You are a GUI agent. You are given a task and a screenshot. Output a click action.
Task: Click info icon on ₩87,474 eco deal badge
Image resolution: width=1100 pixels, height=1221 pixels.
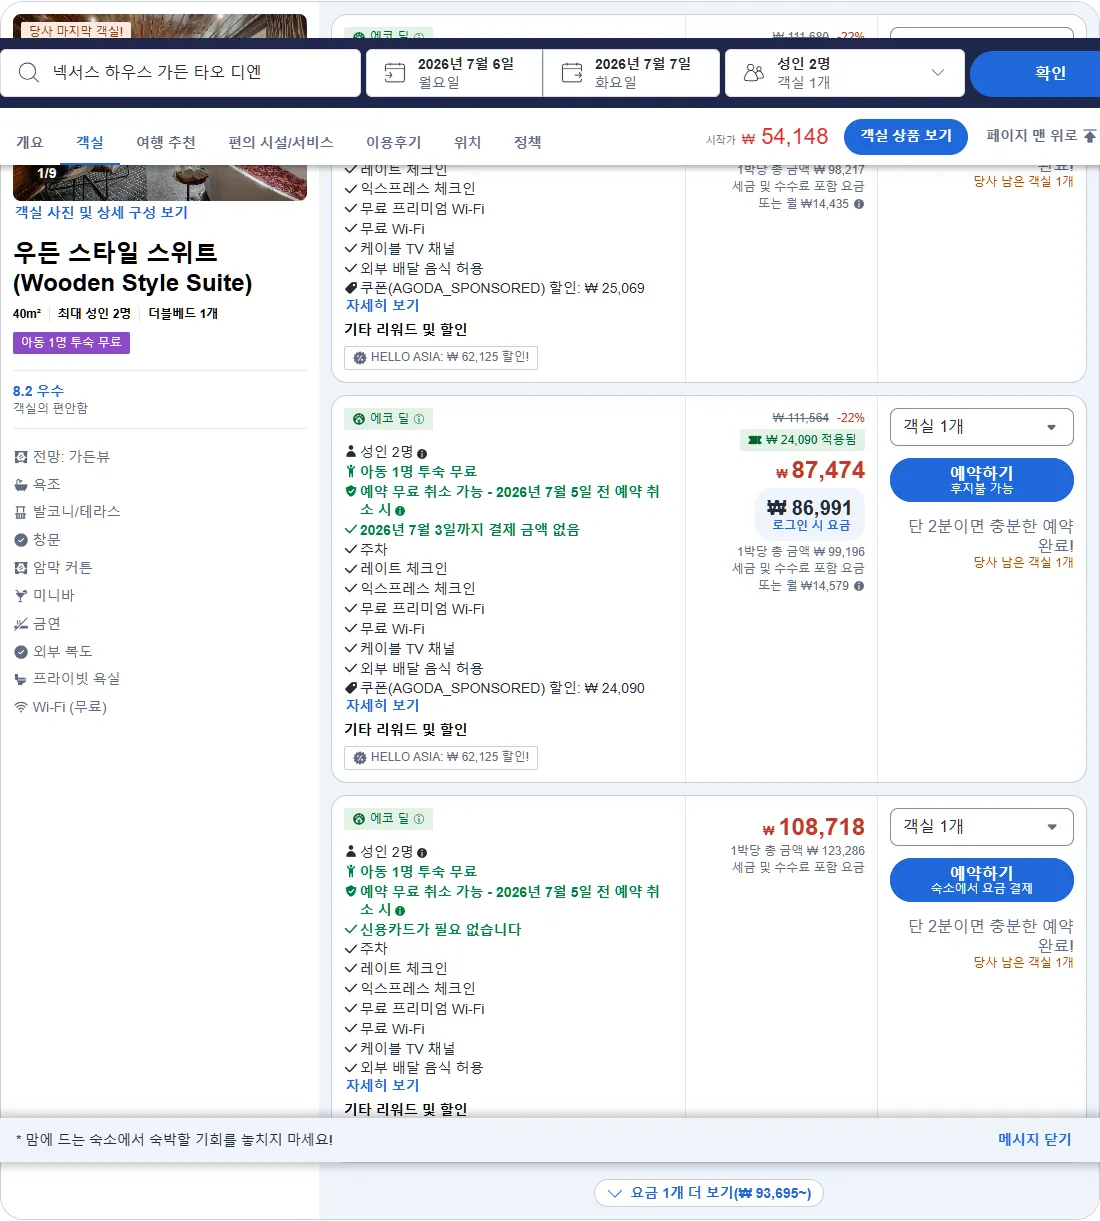tap(419, 419)
